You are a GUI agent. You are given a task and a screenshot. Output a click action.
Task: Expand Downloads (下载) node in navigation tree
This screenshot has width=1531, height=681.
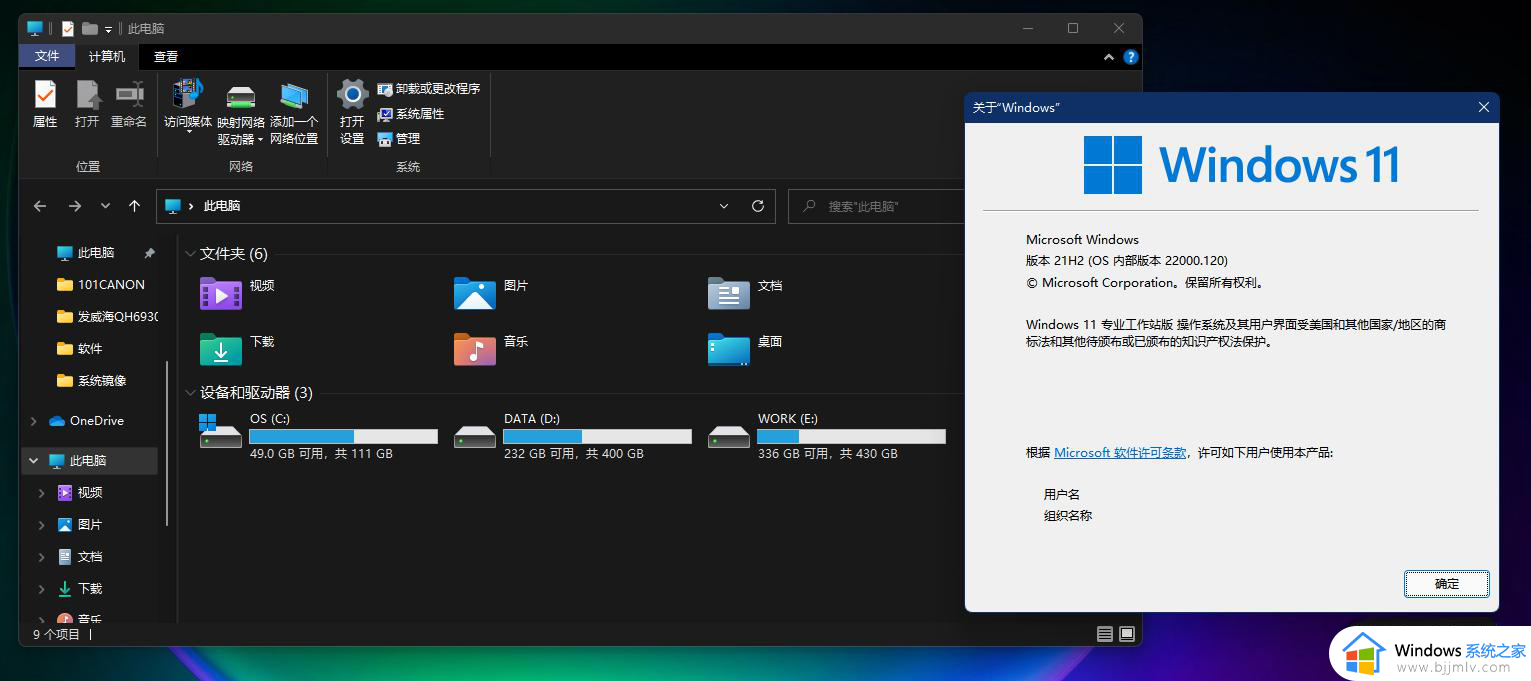click(x=42, y=589)
